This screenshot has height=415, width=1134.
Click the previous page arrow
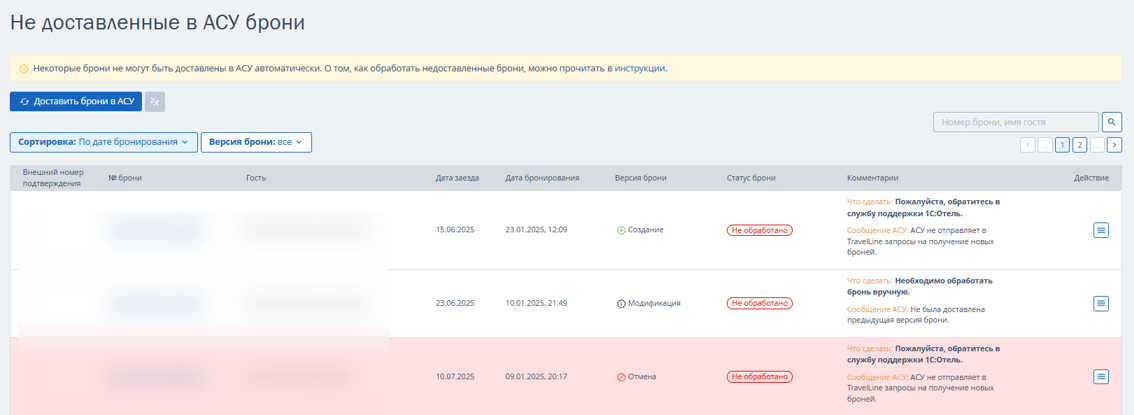click(1028, 145)
